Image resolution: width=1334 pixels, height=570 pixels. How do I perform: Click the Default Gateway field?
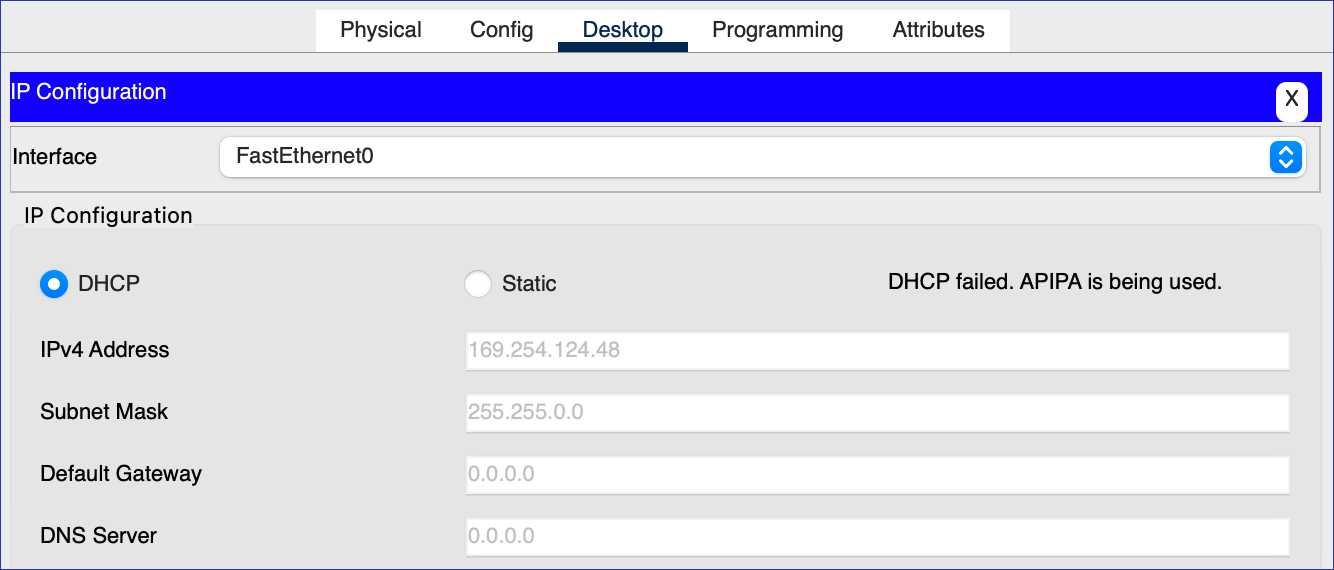coord(877,475)
